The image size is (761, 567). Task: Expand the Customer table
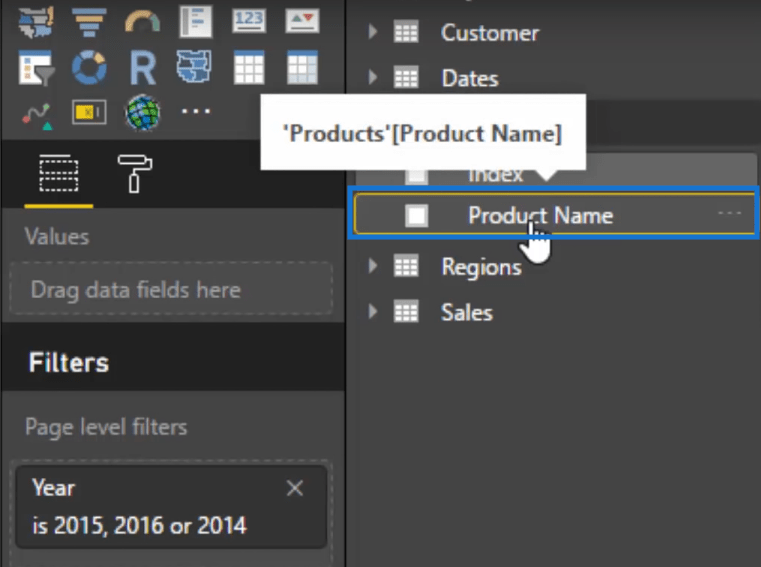pos(373,32)
